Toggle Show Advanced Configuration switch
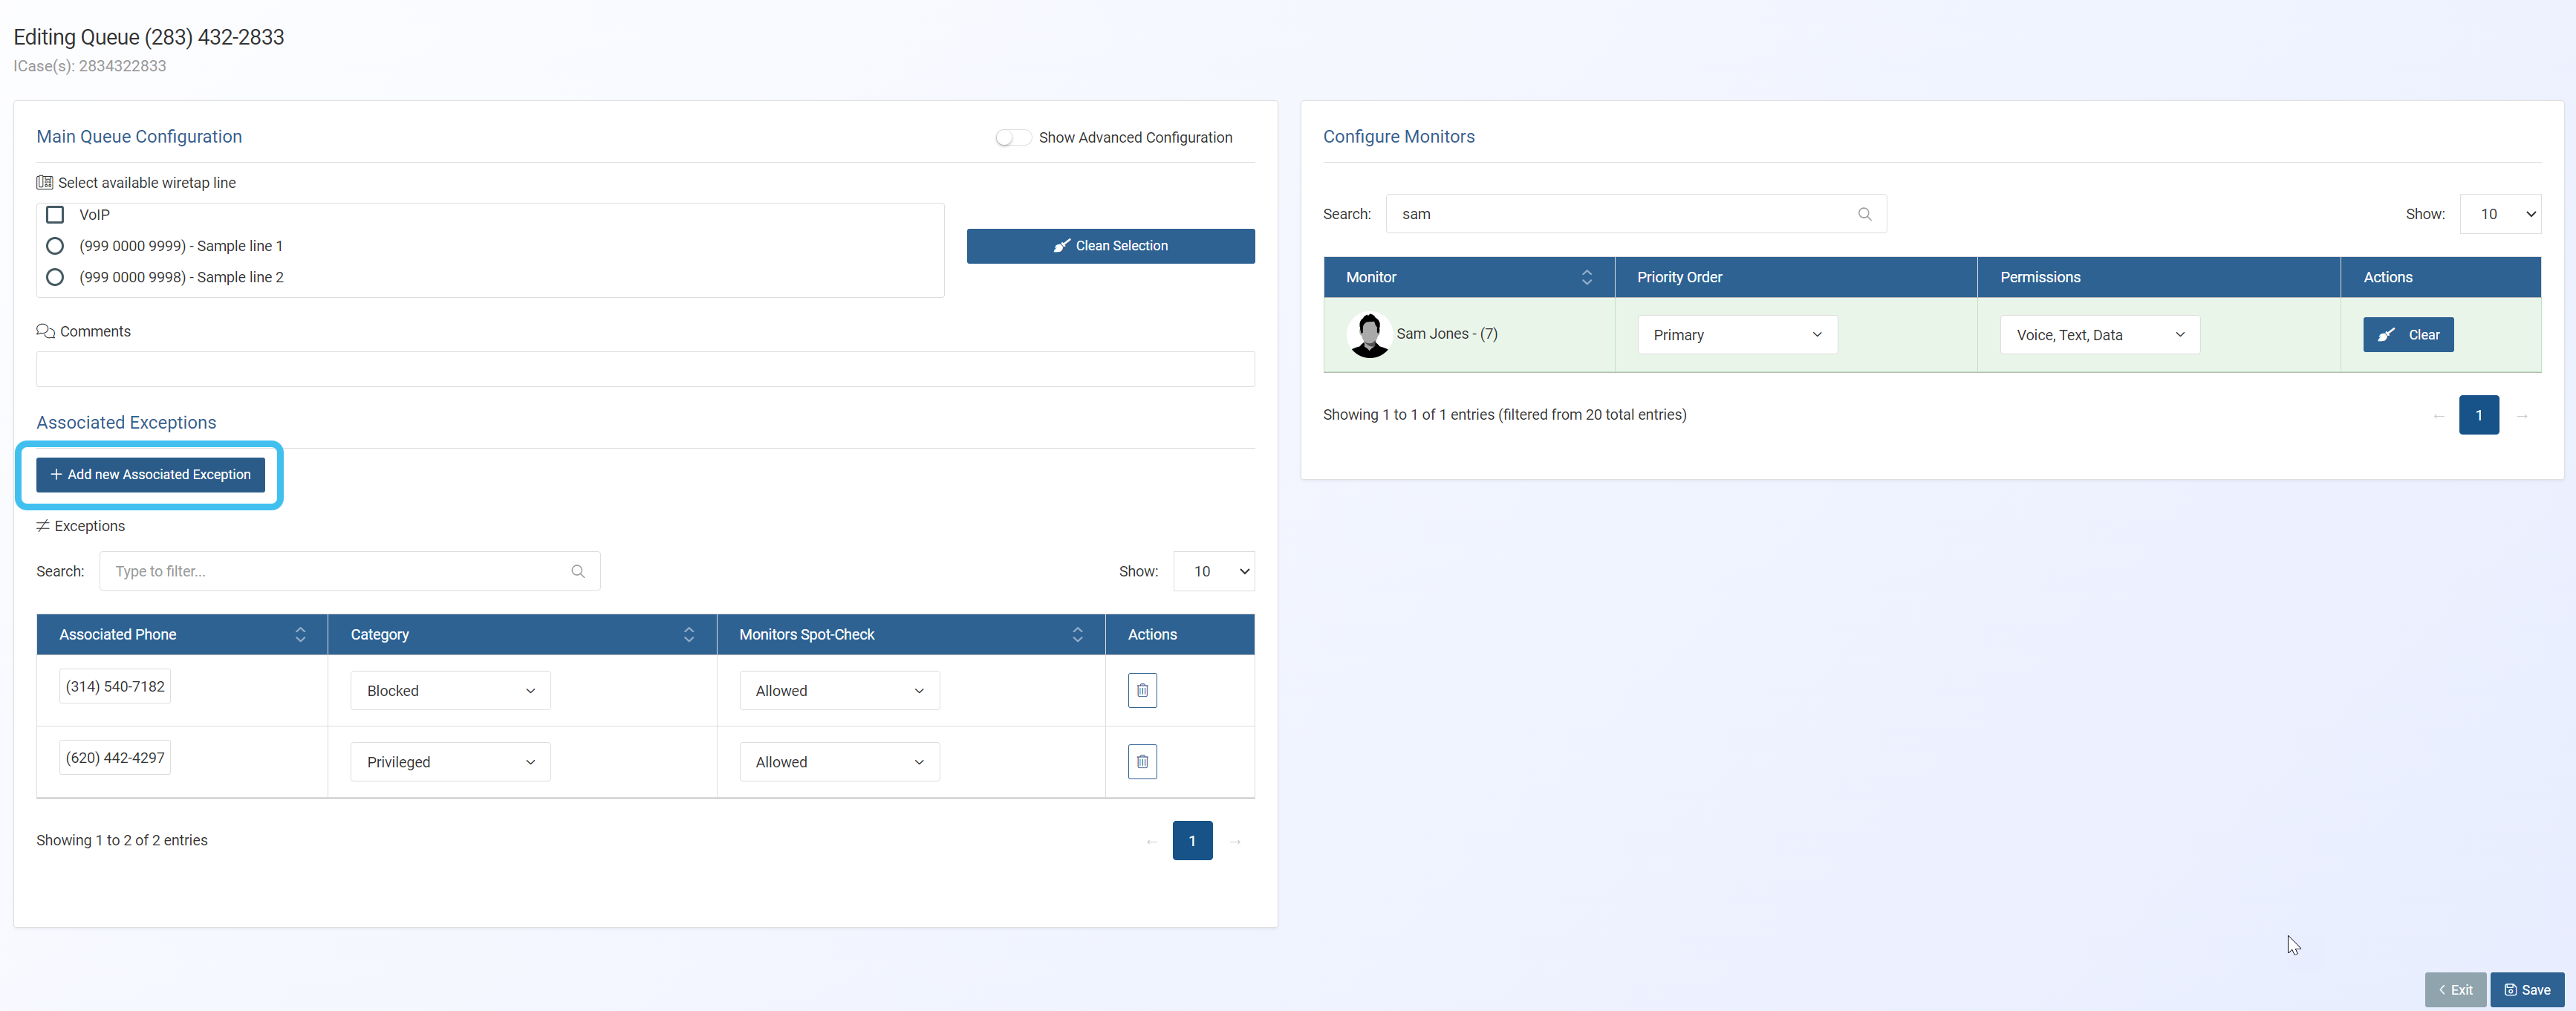Viewport: 2576px width, 1011px height. pos(1012,138)
